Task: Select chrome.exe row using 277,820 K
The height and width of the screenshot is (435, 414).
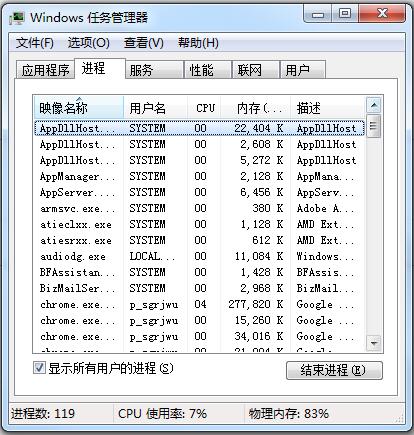Action: click(199, 304)
